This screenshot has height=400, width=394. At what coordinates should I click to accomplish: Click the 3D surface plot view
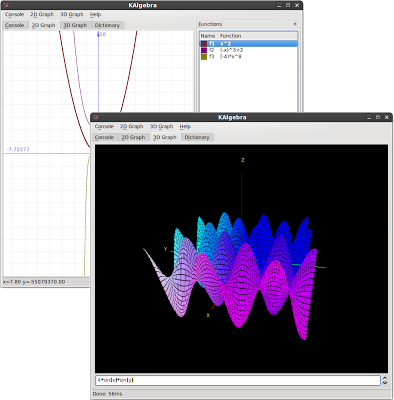[241, 259]
